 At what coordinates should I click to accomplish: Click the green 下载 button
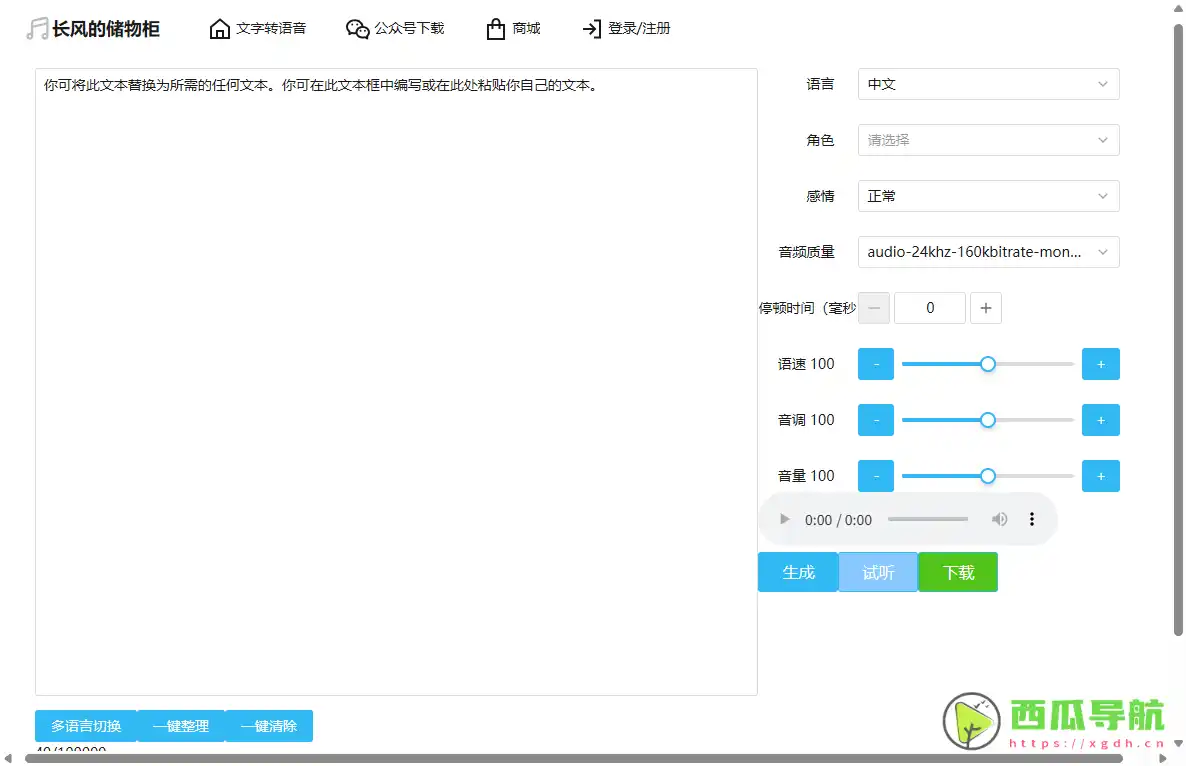(x=958, y=572)
